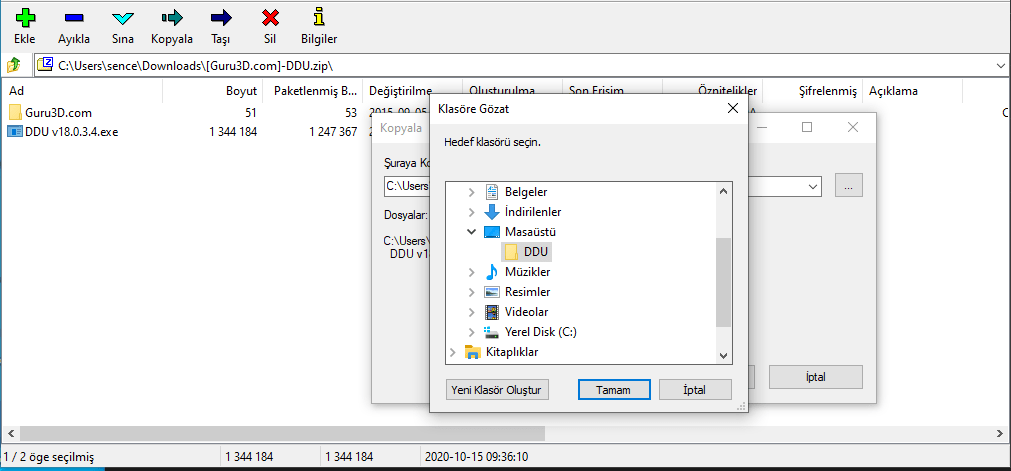Collapse the Masaüstü tree node
The image size is (1011, 471).
click(471, 232)
